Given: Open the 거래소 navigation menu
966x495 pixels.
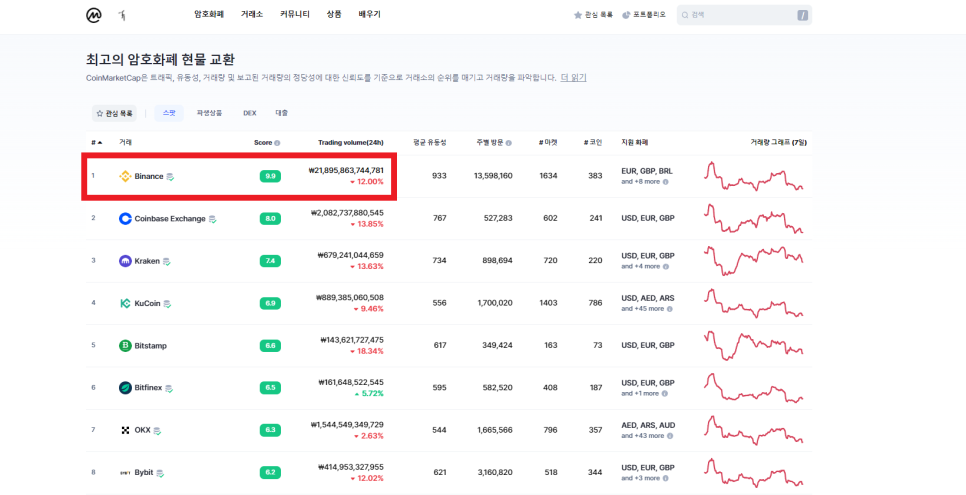Looking at the screenshot, I should (252, 14).
